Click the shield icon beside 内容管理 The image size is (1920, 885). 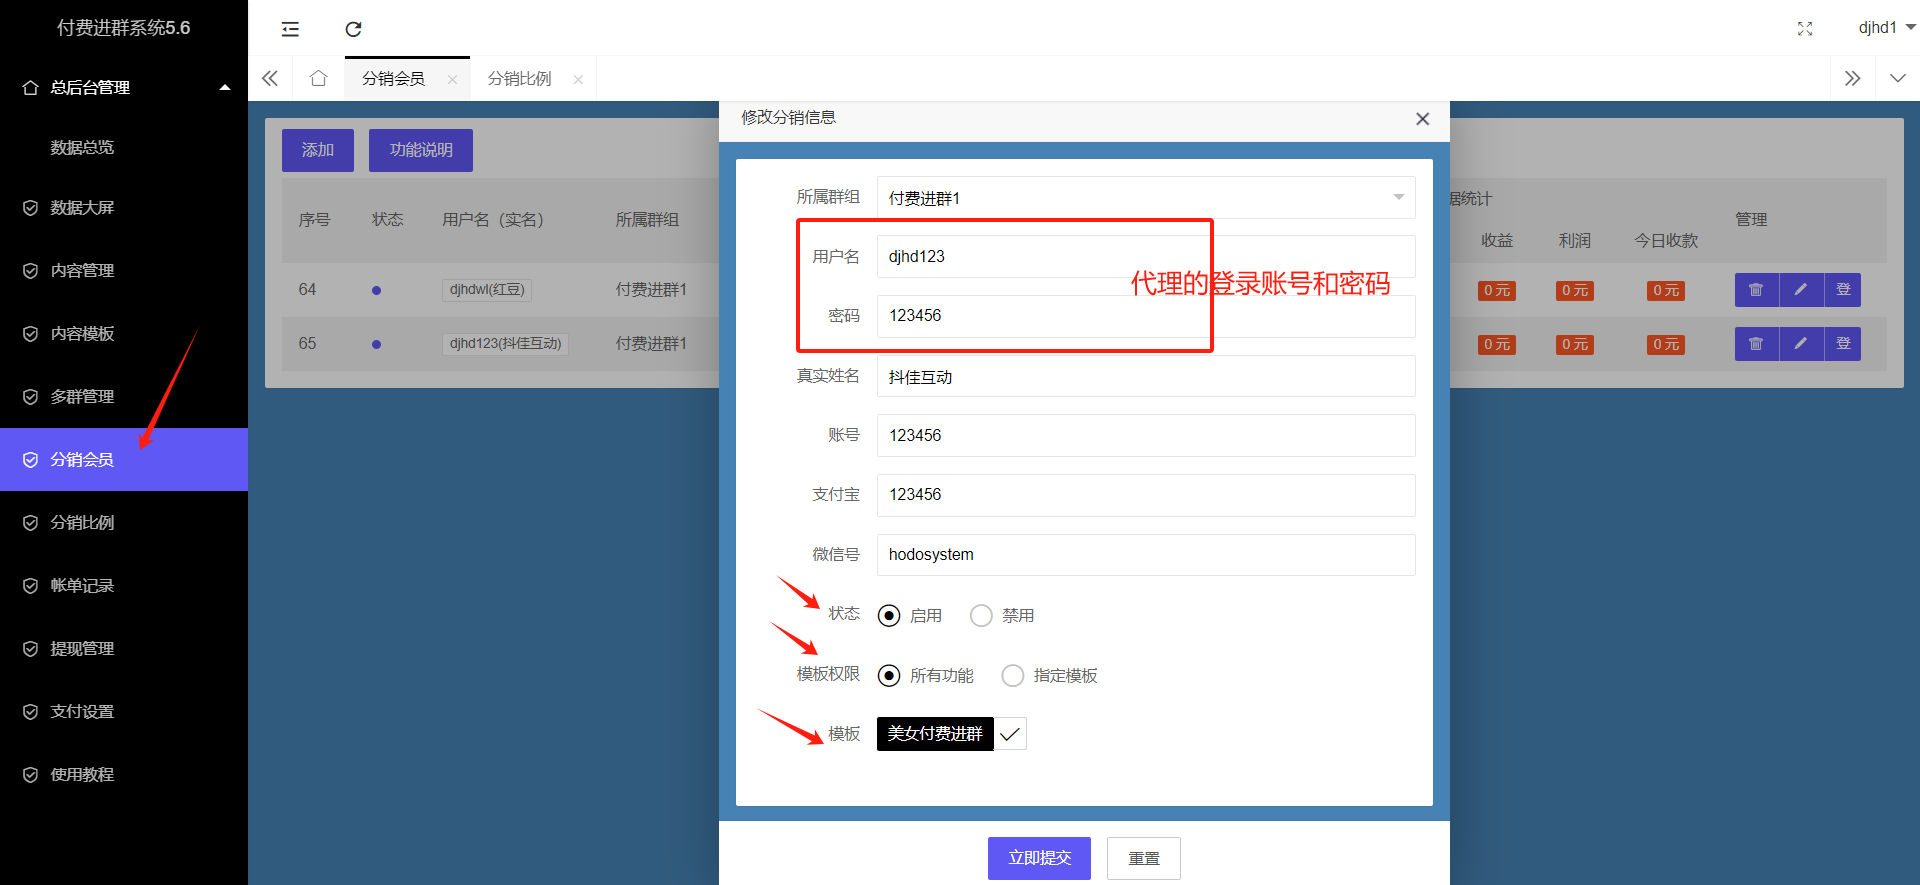pyautogui.click(x=30, y=271)
